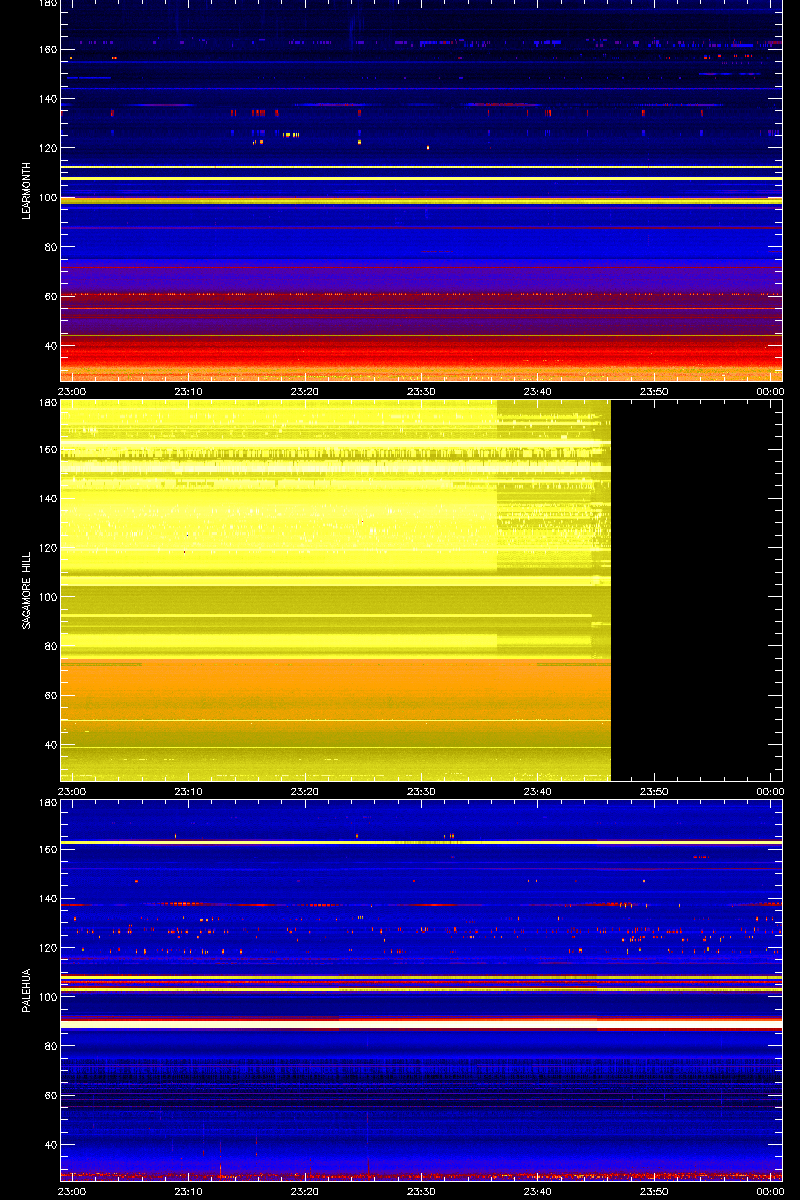Select the 40 frequency label on Sagamore Hill axis
The image size is (800, 1200).
[x=50, y=746]
